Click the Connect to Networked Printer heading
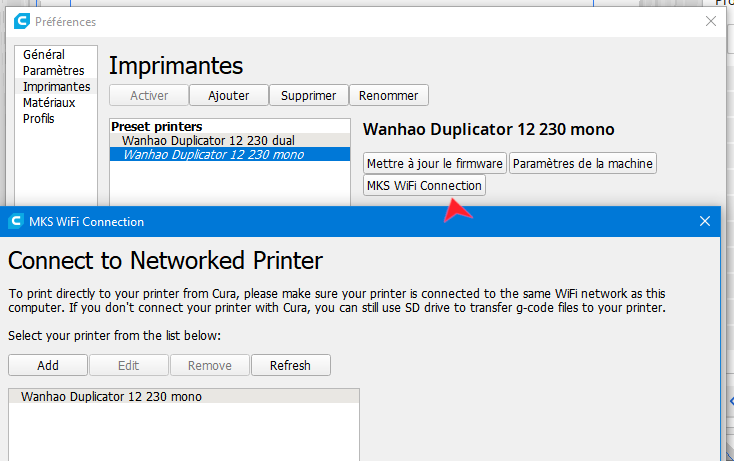The image size is (734, 461). click(165, 261)
